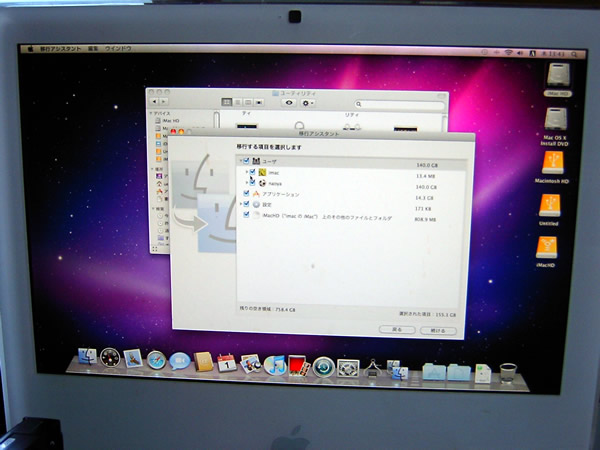
Task: Open iCal calendar in the Dock
Action: pyautogui.click(x=227, y=363)
